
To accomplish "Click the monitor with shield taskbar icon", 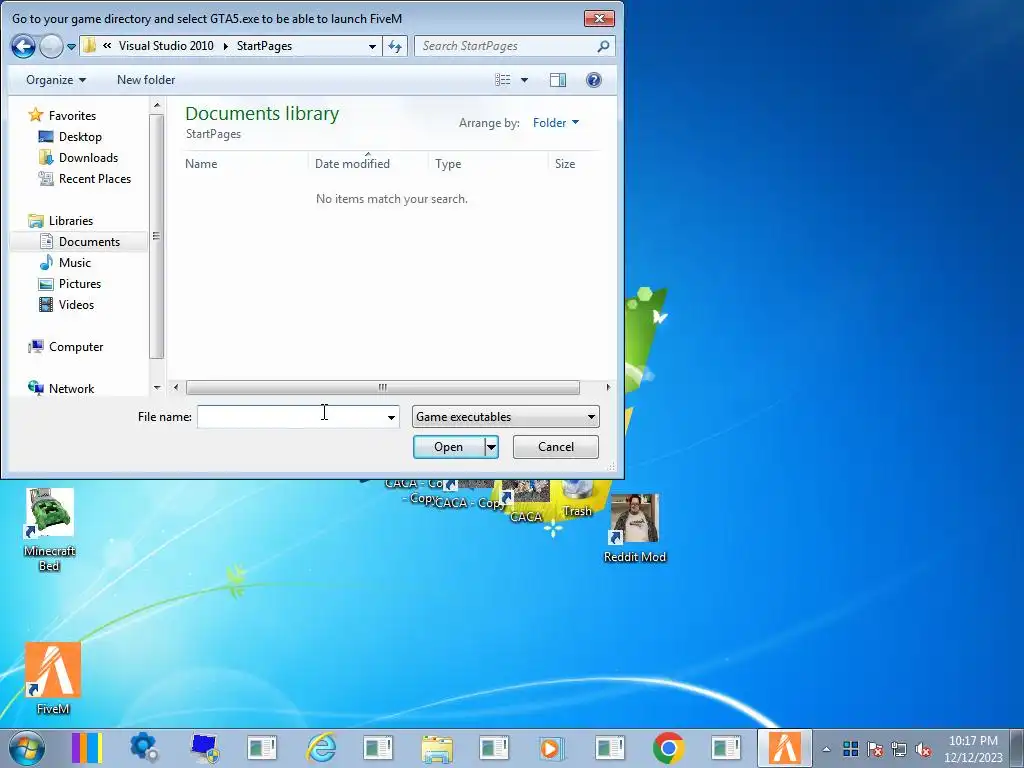I will click(x=204, y=748).
